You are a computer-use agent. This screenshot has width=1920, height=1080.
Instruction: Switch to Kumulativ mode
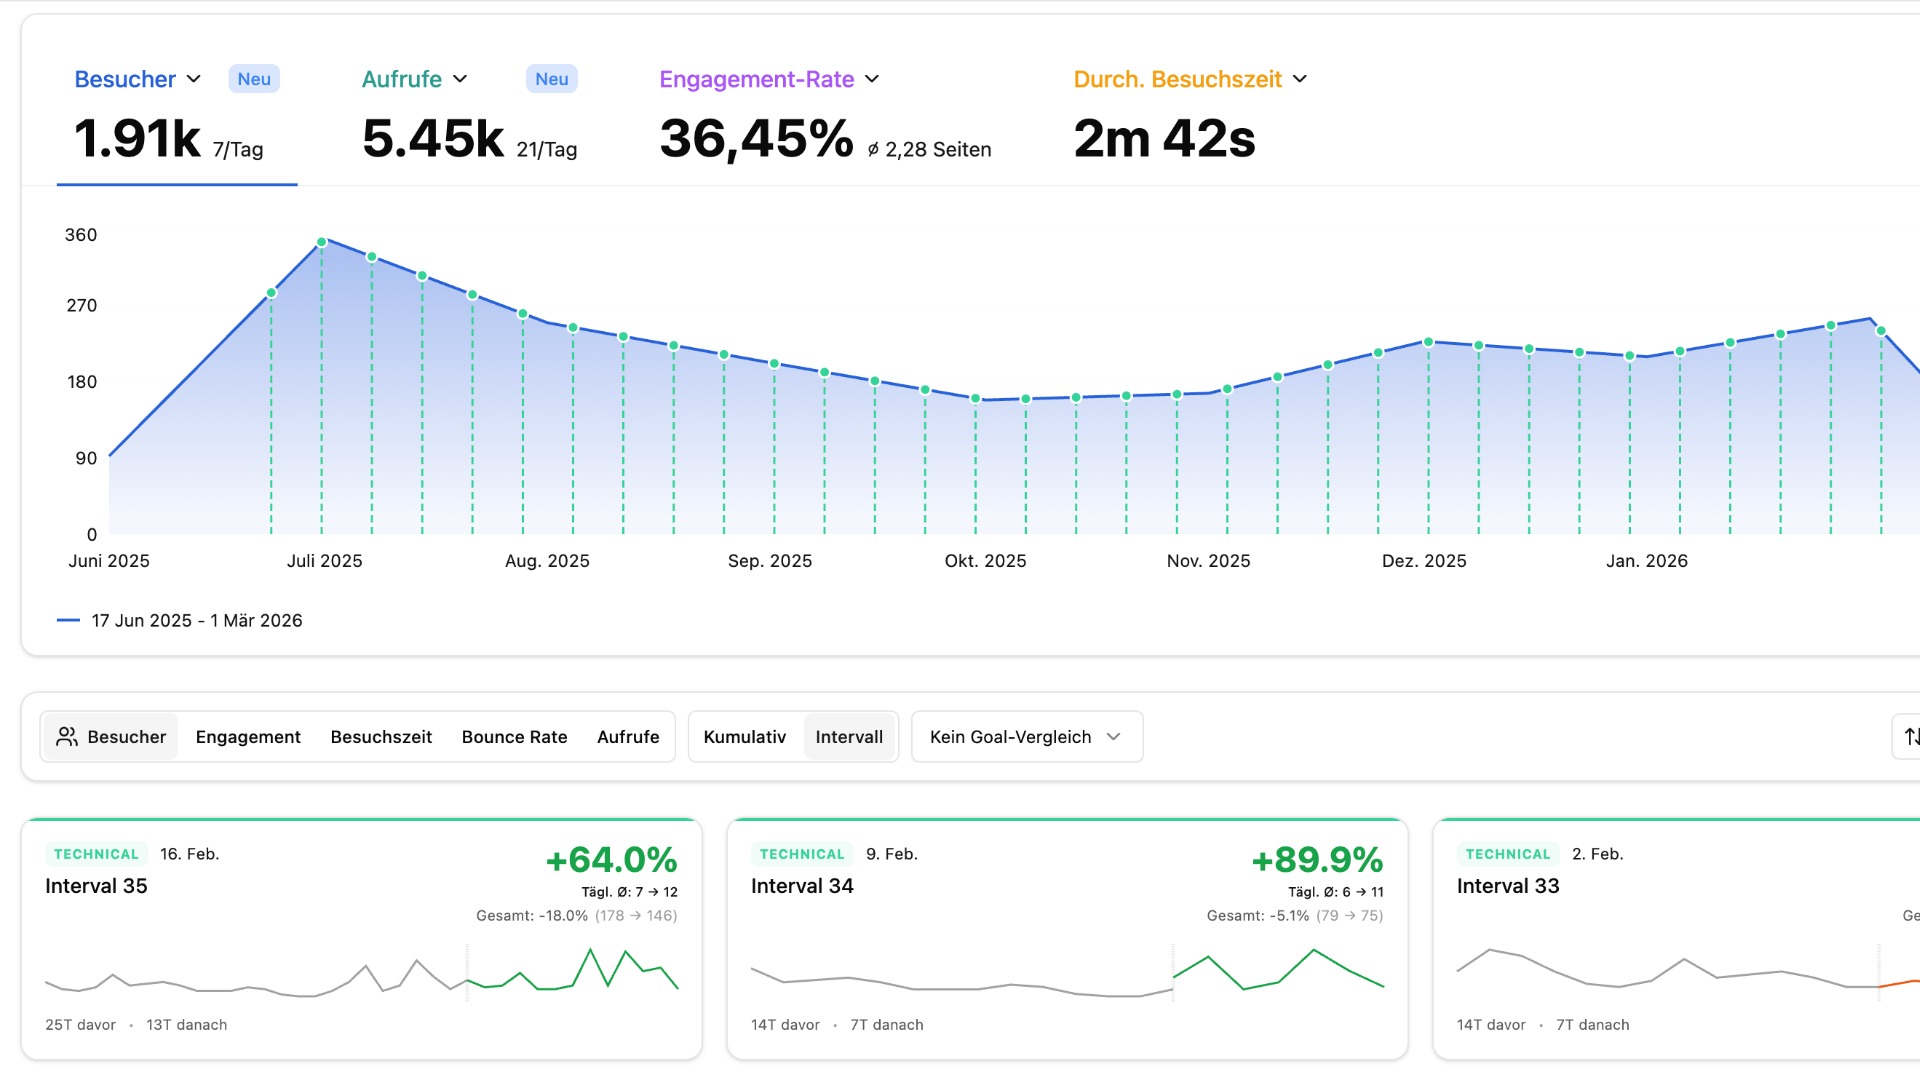pos(744,737)
